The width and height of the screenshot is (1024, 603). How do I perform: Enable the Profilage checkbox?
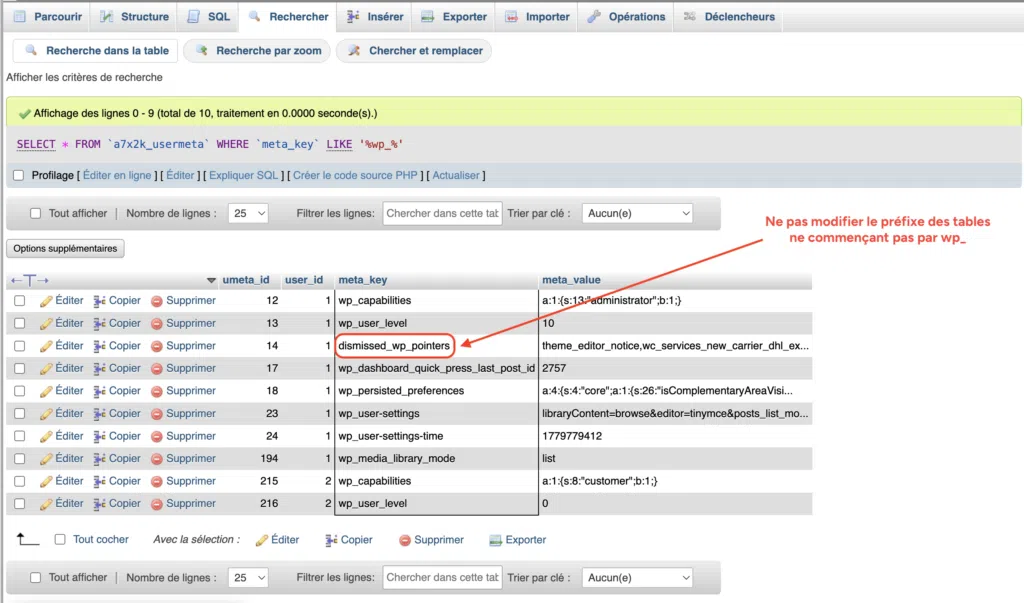(18, 175)
